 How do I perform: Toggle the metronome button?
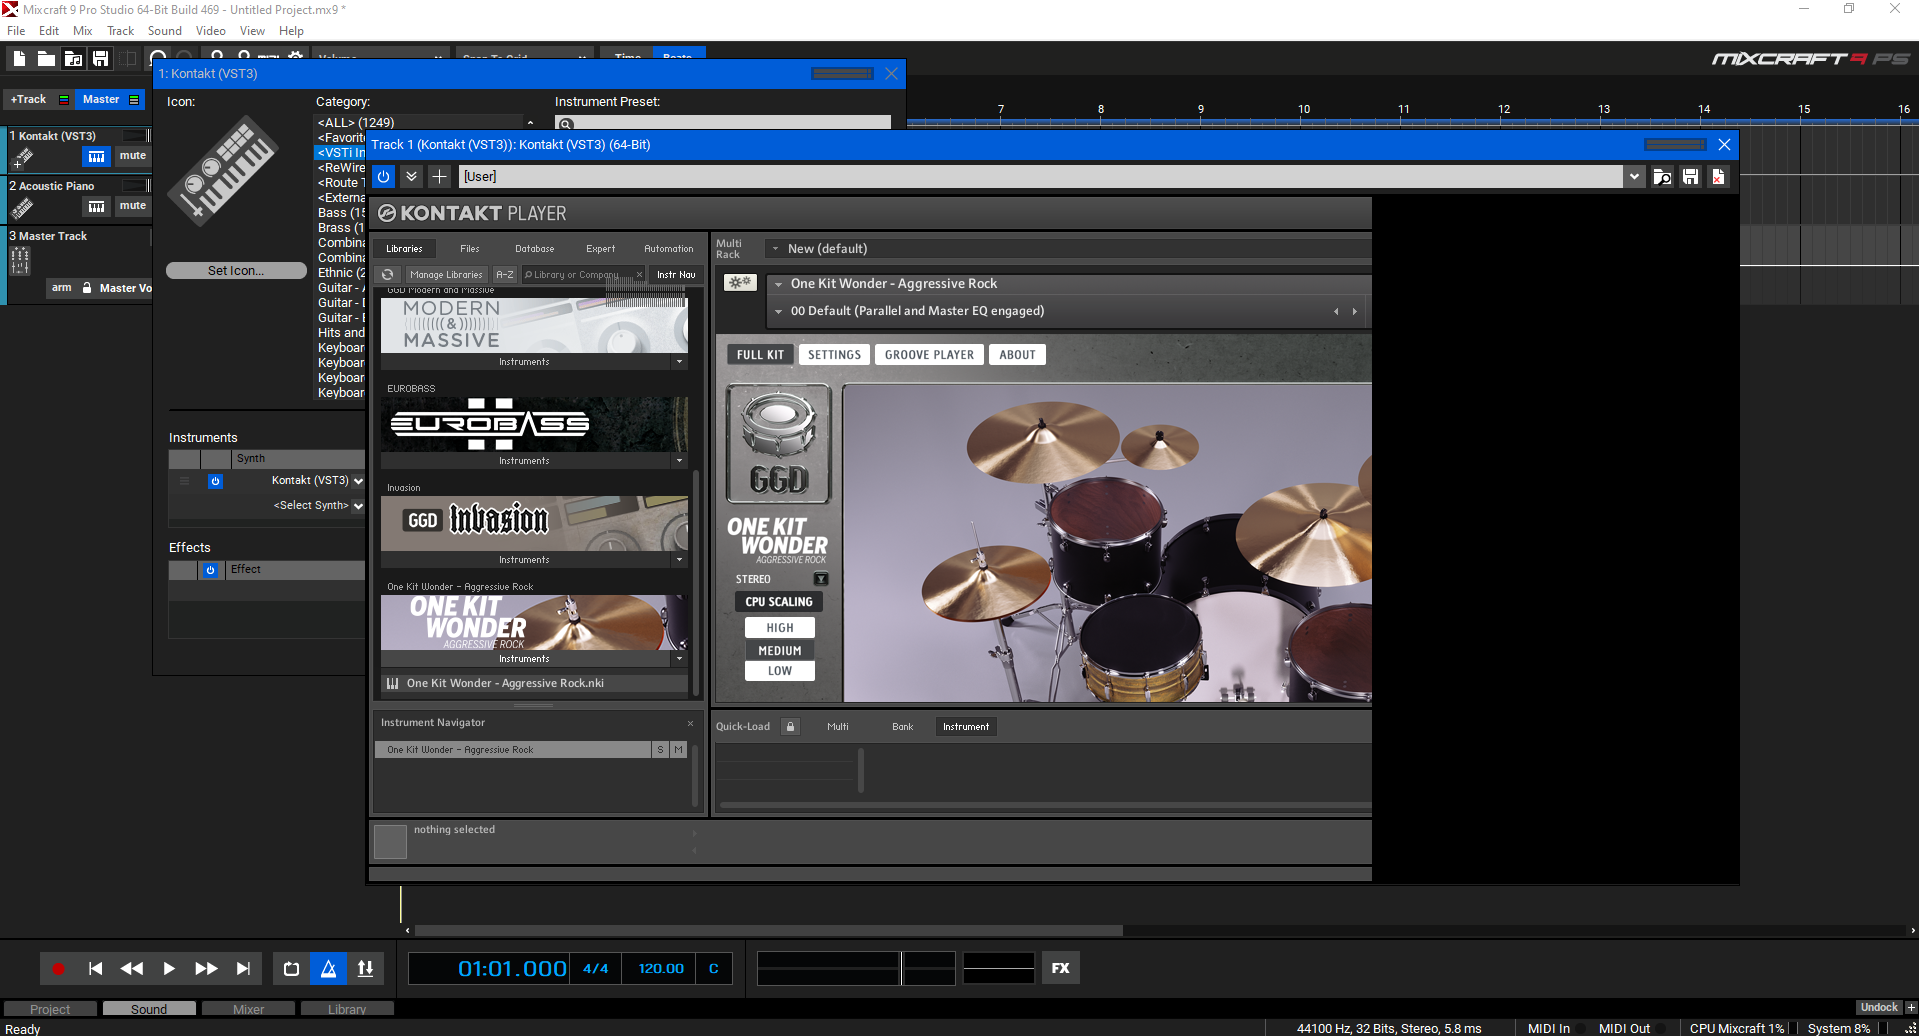click(328, 968)
